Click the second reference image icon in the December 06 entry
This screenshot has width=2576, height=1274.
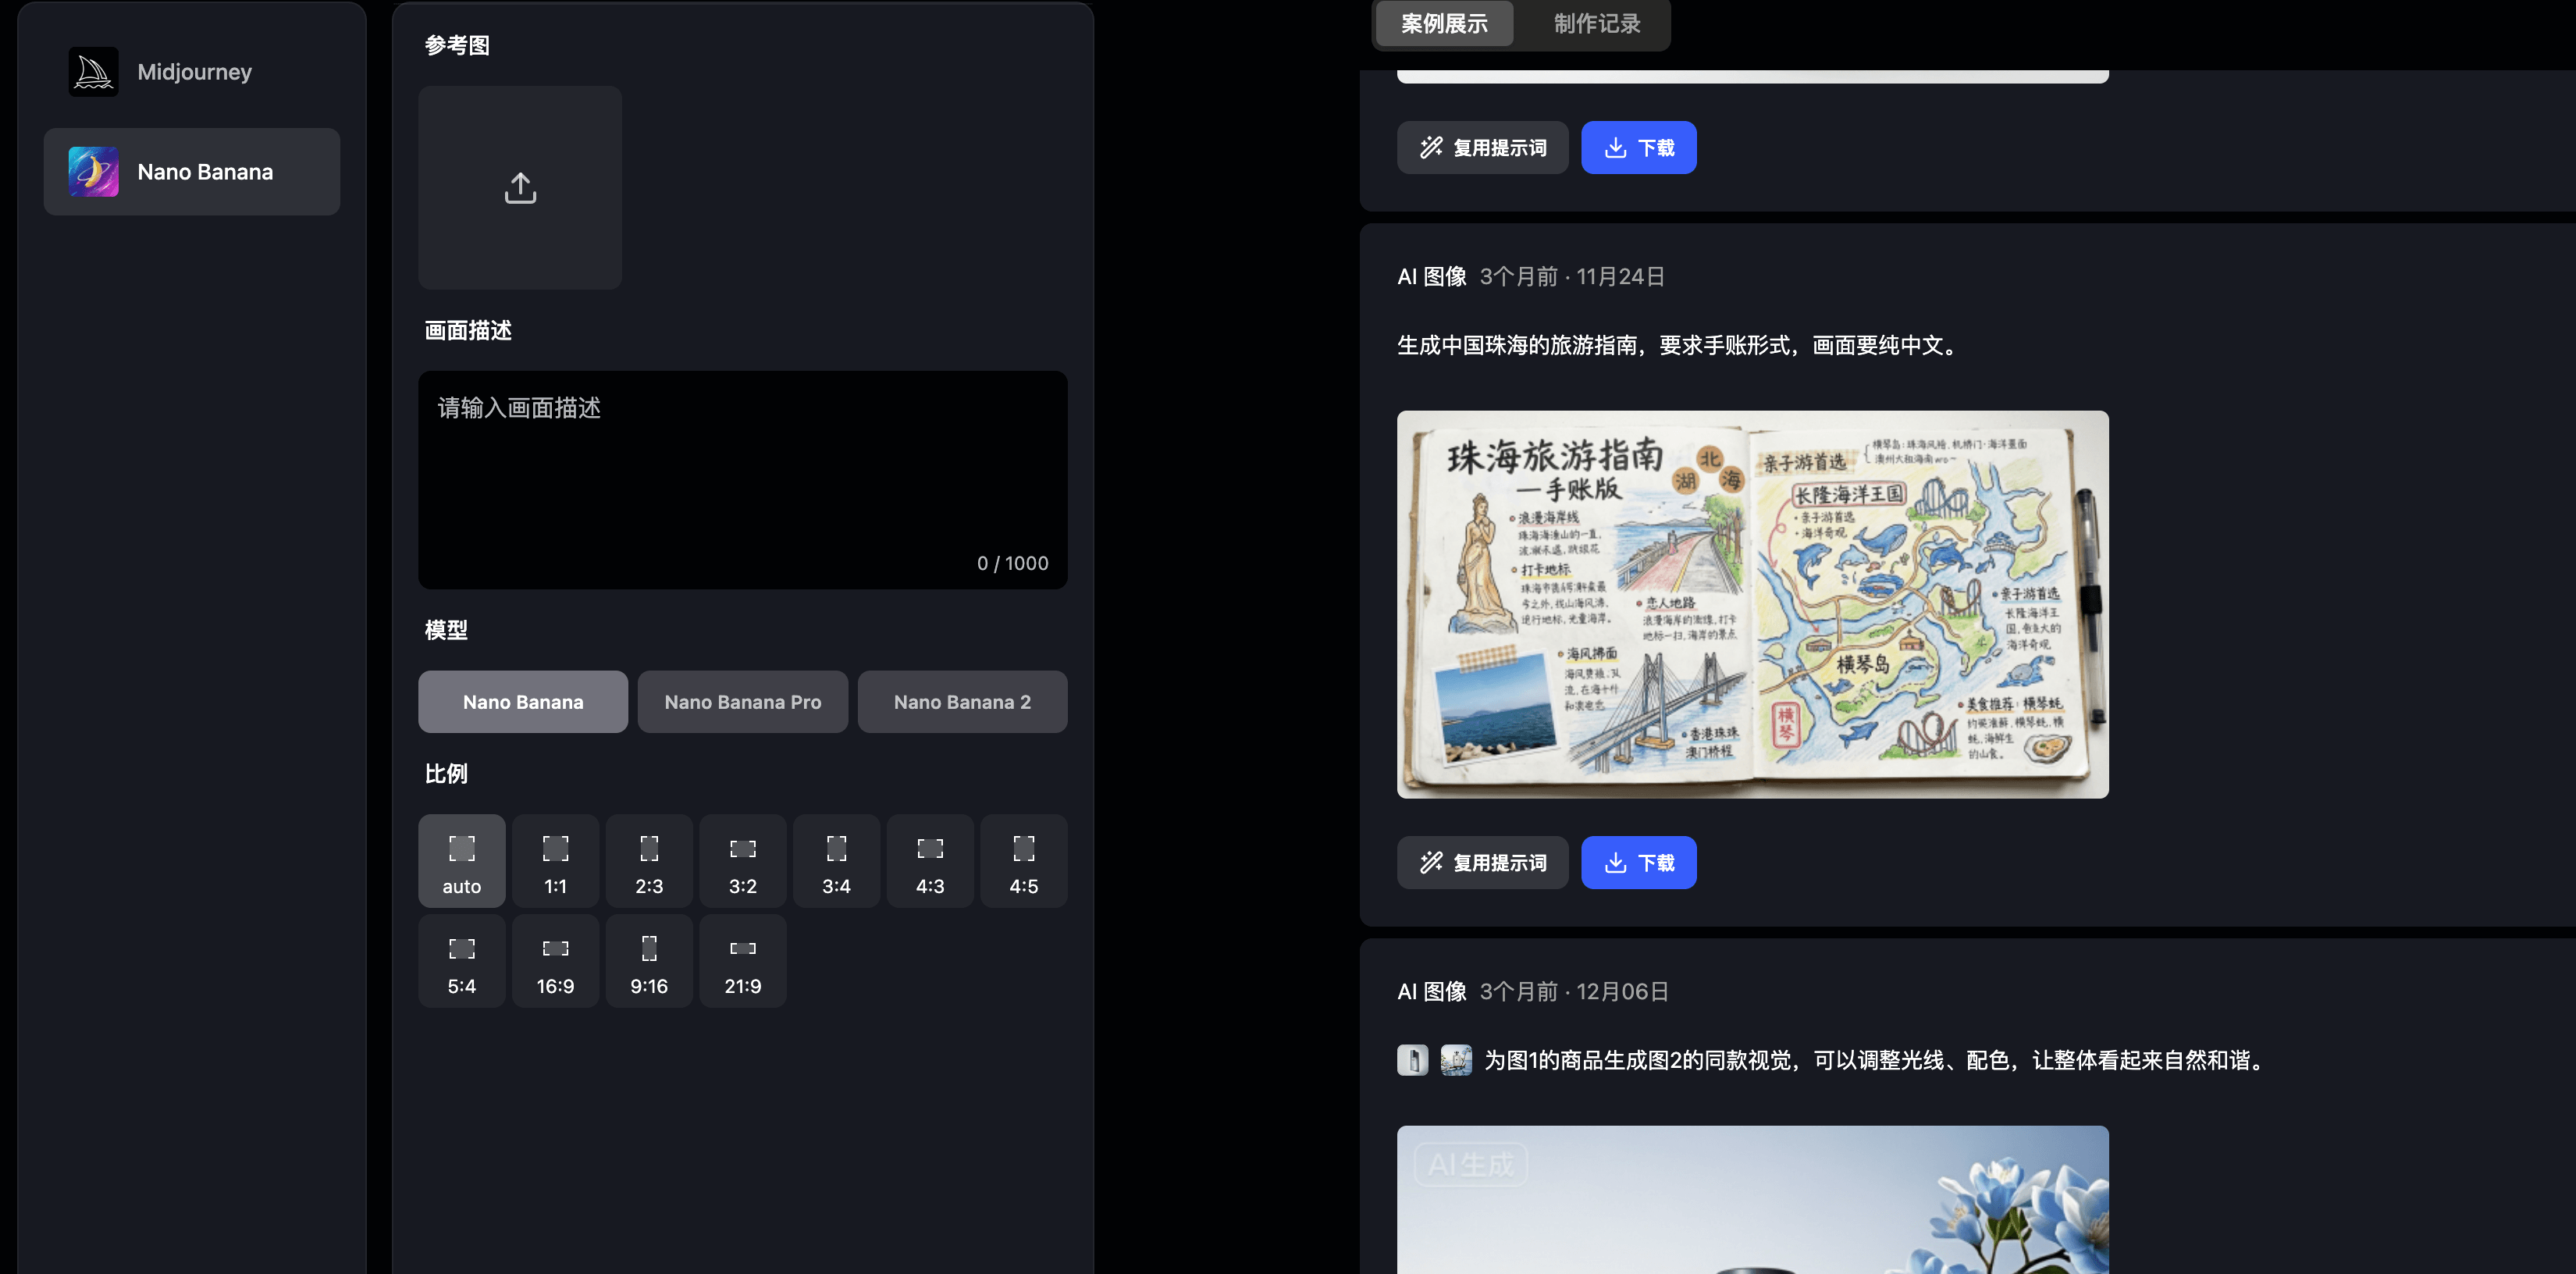coord(1457,1060)
